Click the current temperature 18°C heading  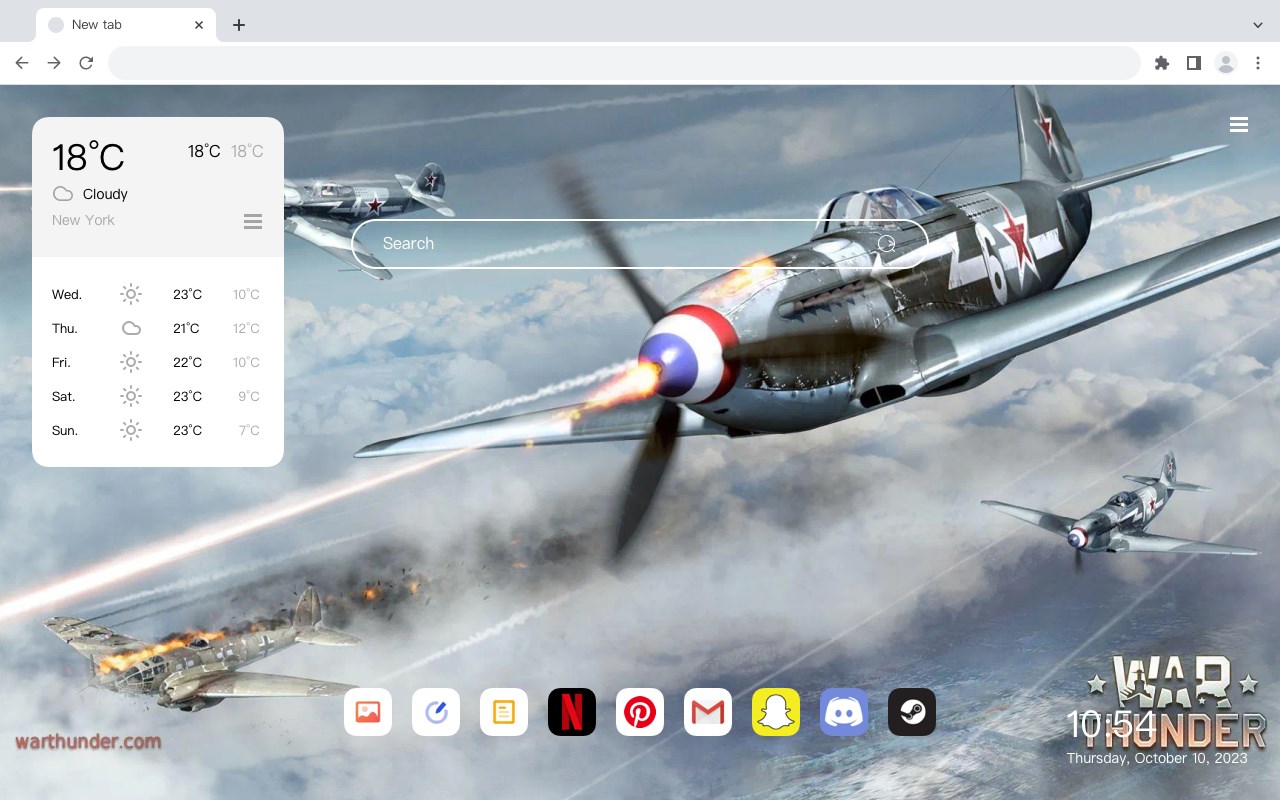(88, 157)
